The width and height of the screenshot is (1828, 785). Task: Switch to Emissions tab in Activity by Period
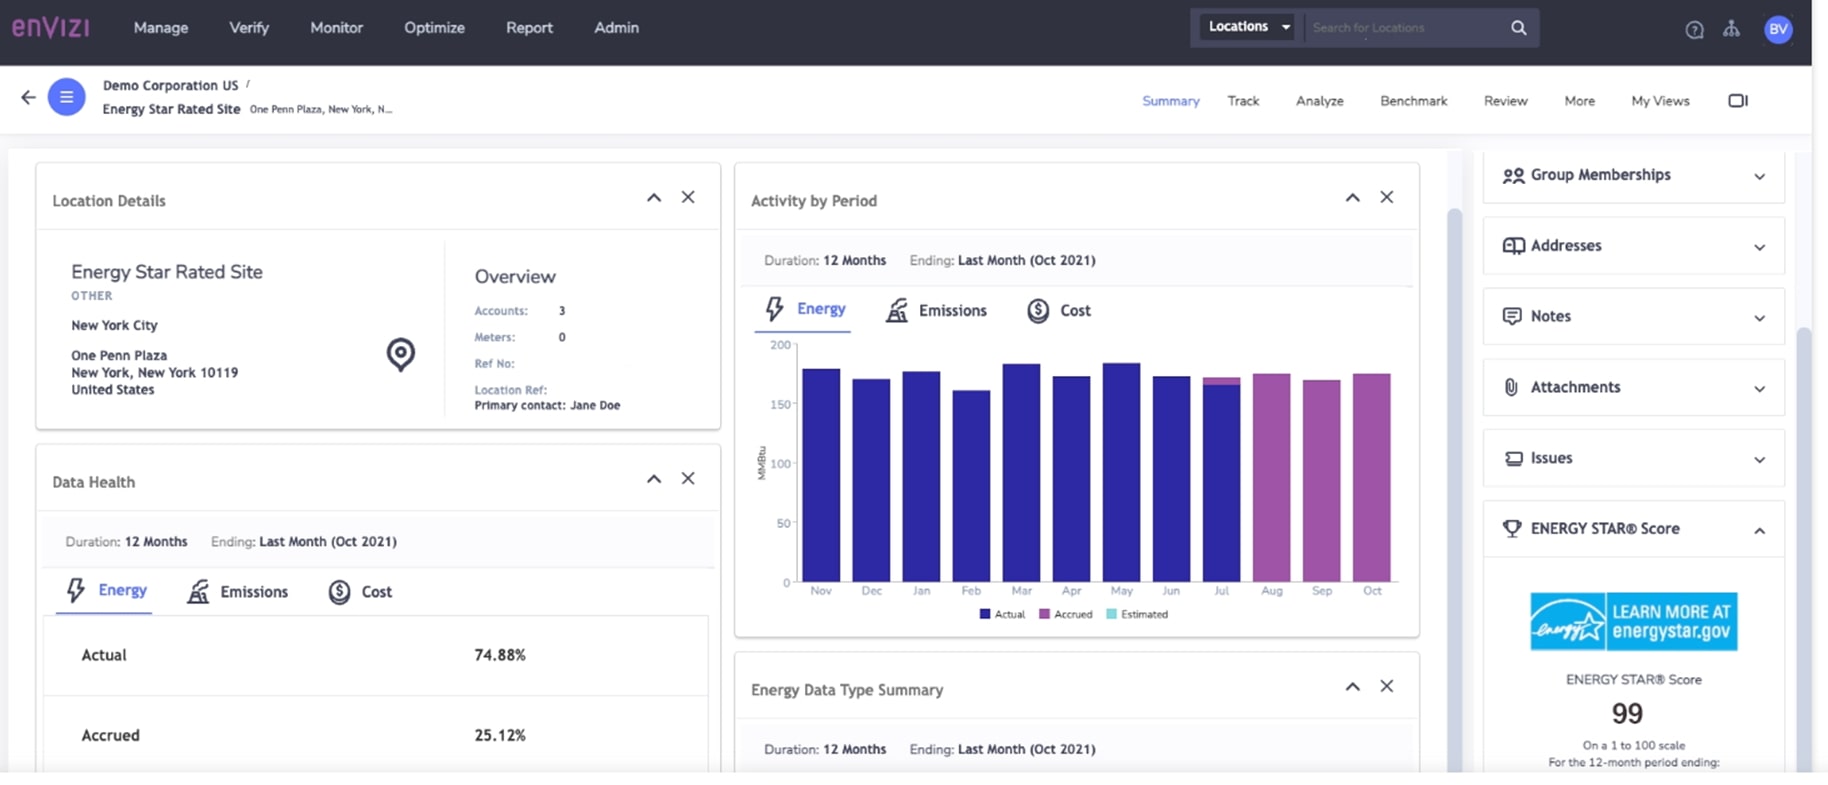(936, 311)
